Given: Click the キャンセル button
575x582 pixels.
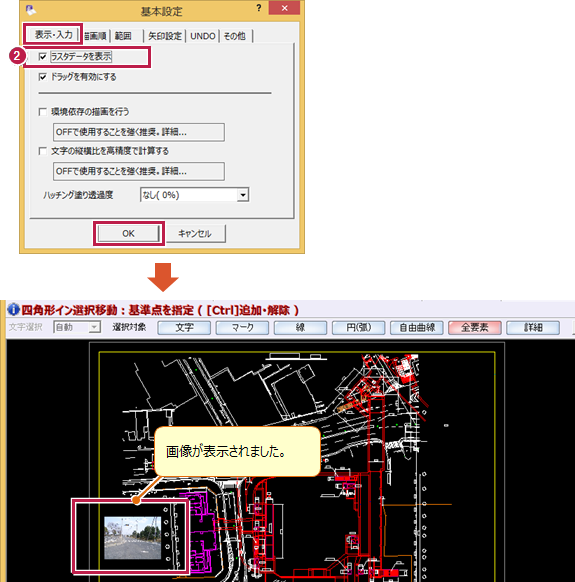Looking at the screenshot, I should tap(195, 233).
